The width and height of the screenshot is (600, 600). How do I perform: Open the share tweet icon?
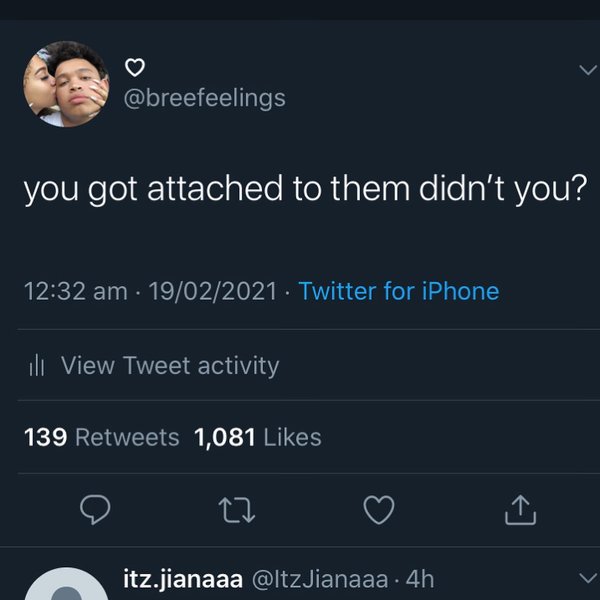(520, 511)
